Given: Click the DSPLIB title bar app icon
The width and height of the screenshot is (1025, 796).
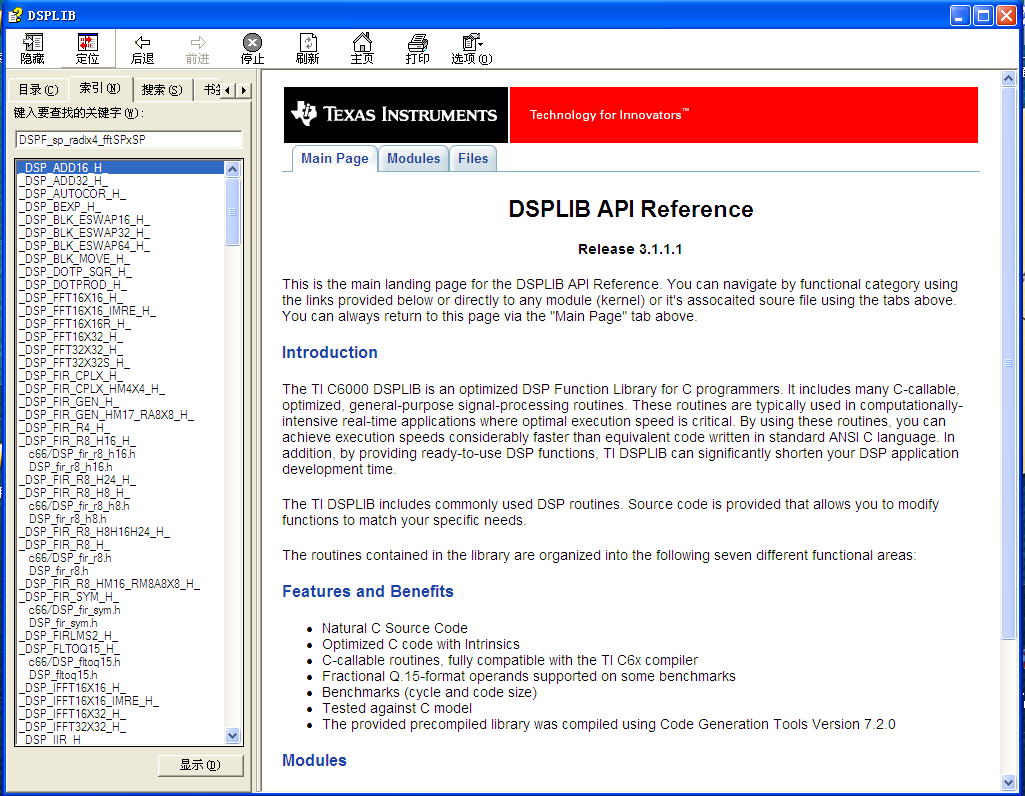Looking at the screenshot, I should point(15,15).
